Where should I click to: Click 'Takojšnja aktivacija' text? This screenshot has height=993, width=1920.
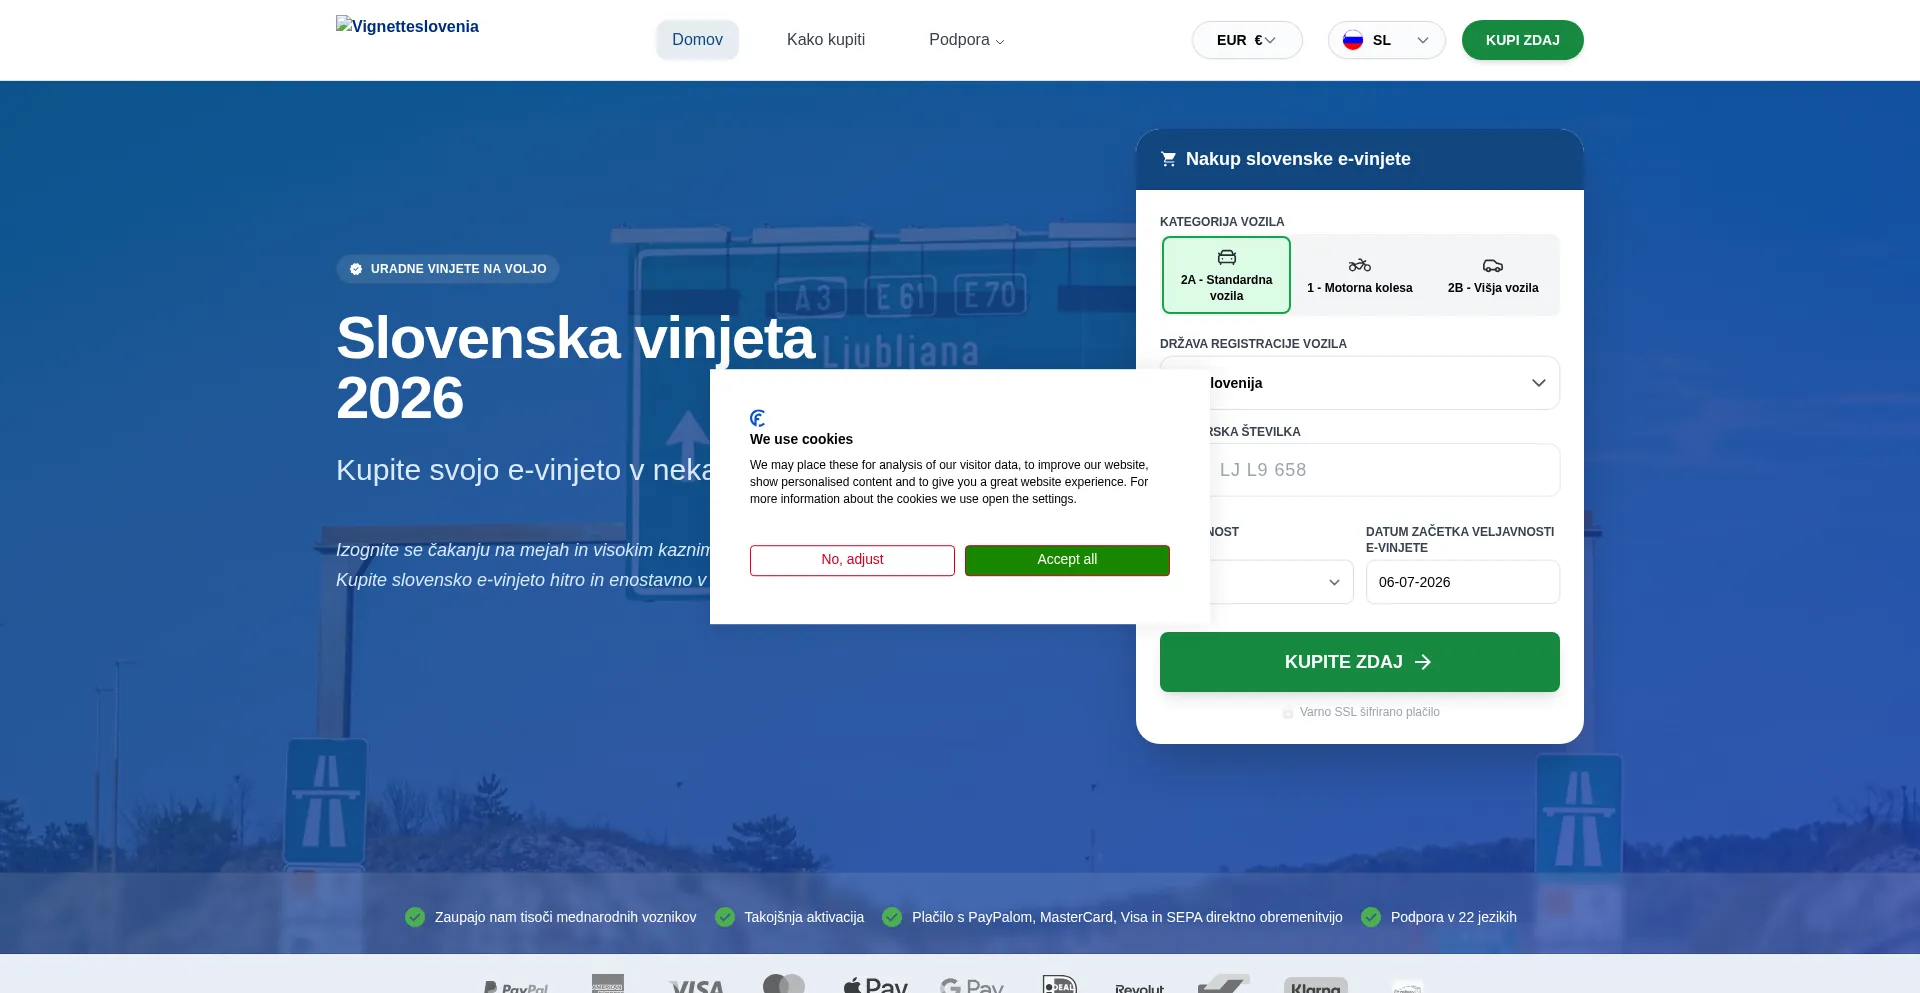pos(804,917)
